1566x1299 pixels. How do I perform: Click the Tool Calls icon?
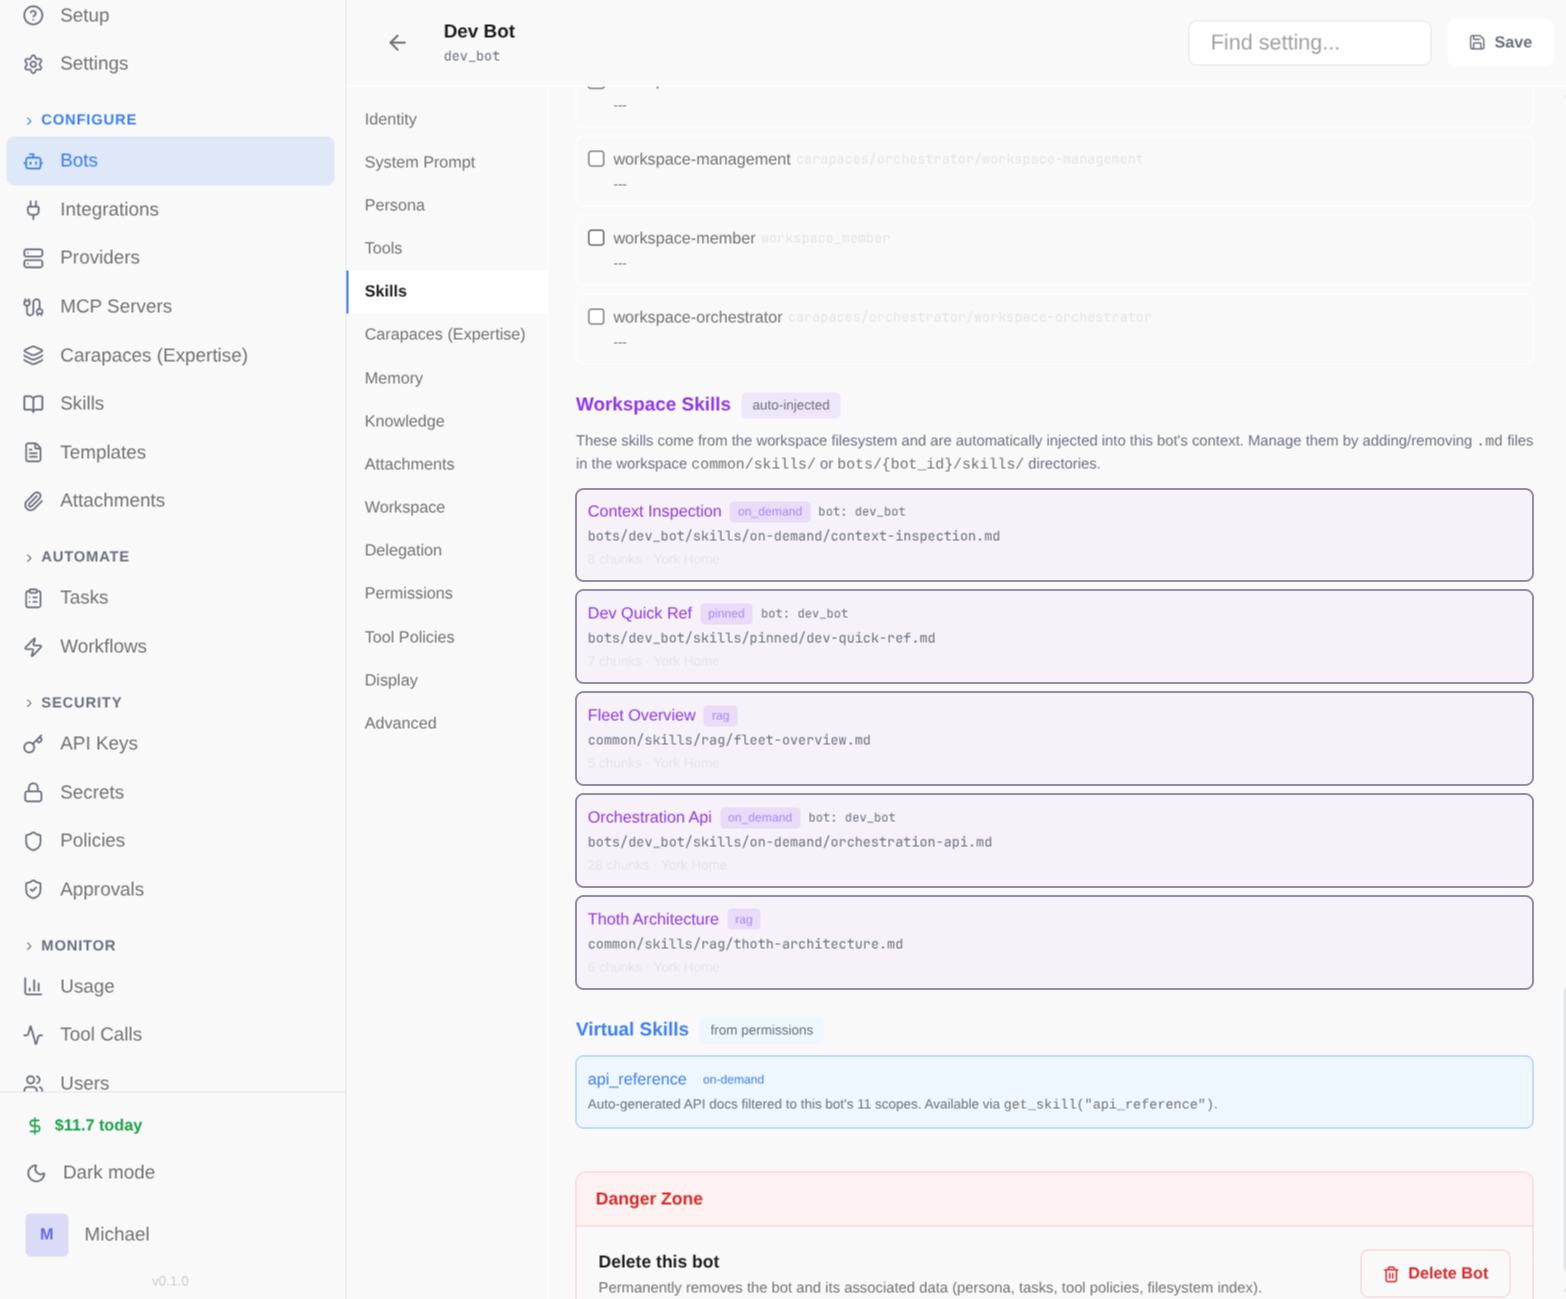33,1034
